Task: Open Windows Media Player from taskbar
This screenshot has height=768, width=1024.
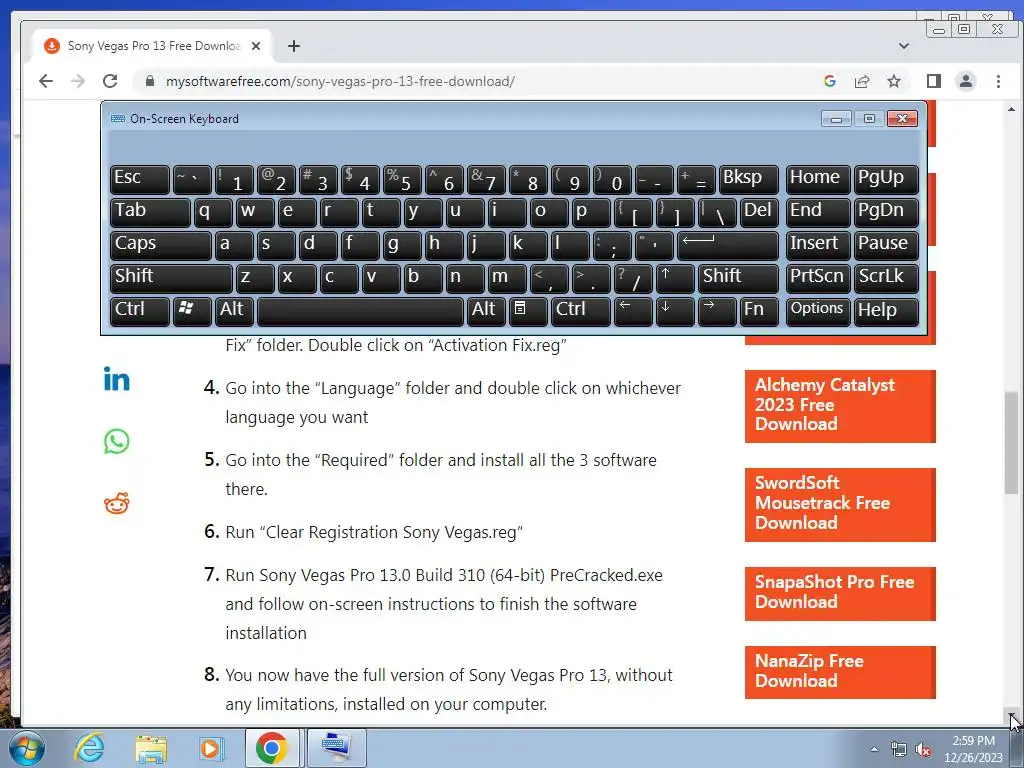Action: (x=211, y=749)
